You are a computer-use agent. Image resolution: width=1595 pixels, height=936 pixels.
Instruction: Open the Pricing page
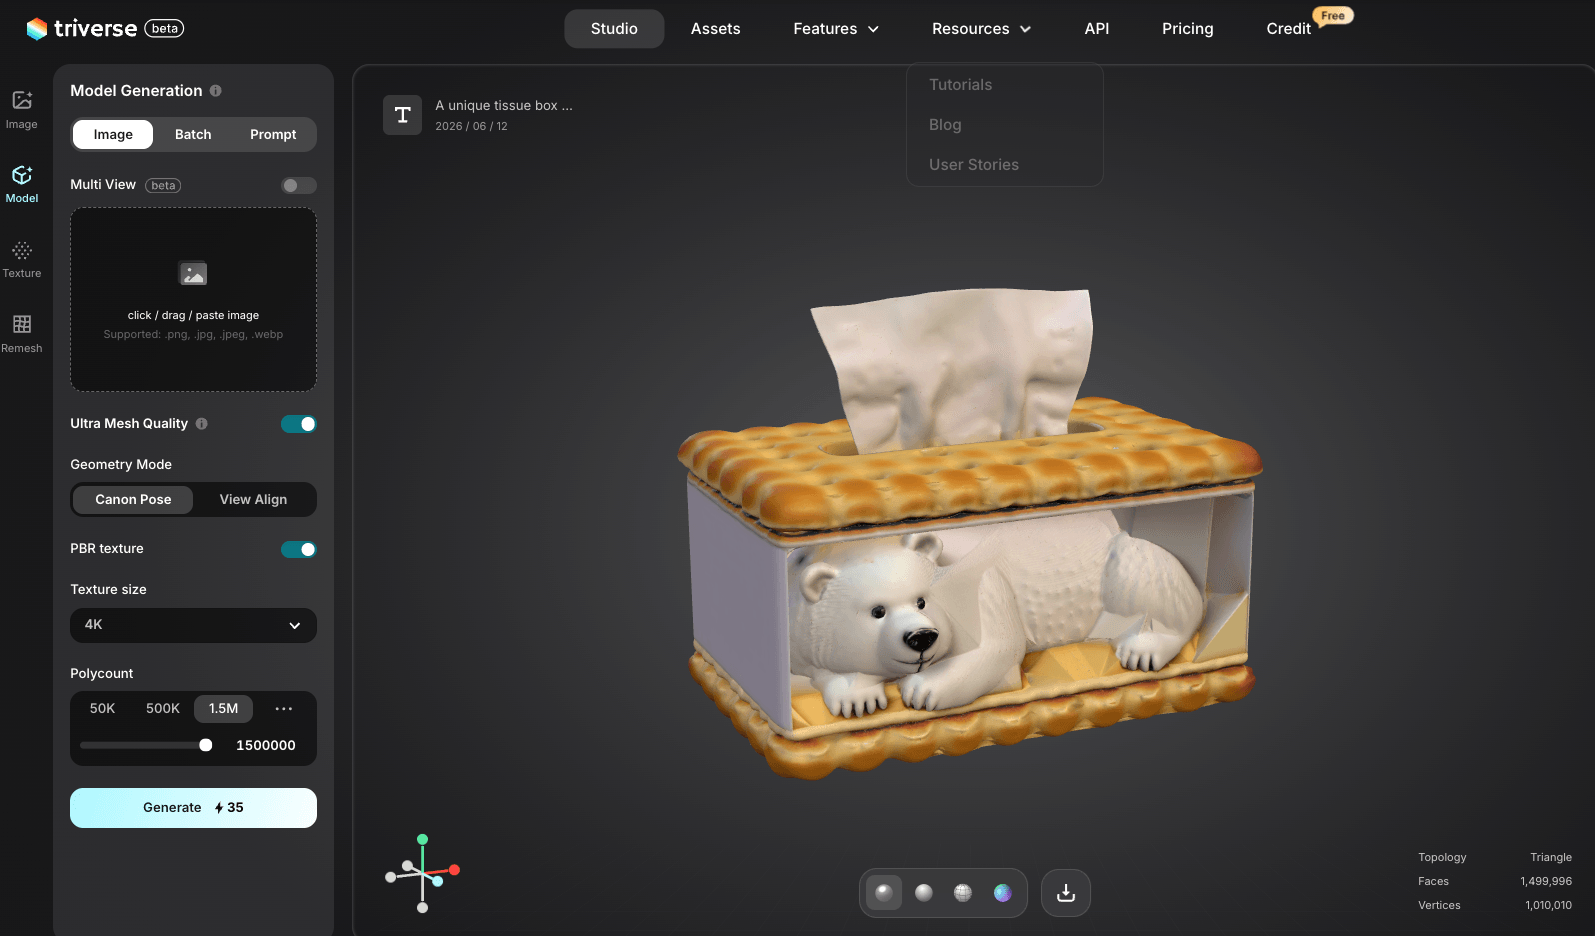click(1188, 29)
